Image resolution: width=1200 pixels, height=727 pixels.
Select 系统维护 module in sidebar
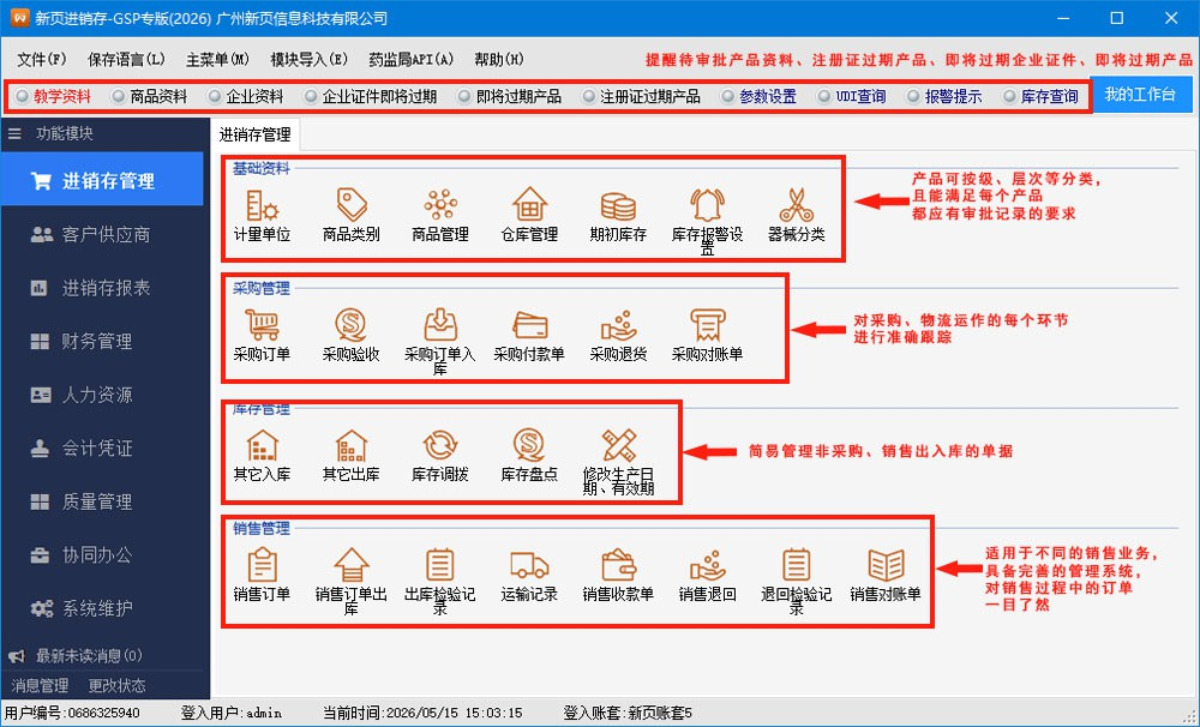[x=102, y=608]
